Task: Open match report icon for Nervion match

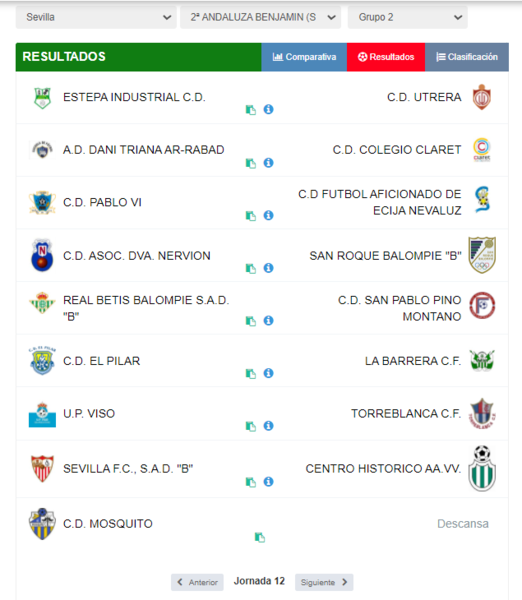Action: point(251,269)
